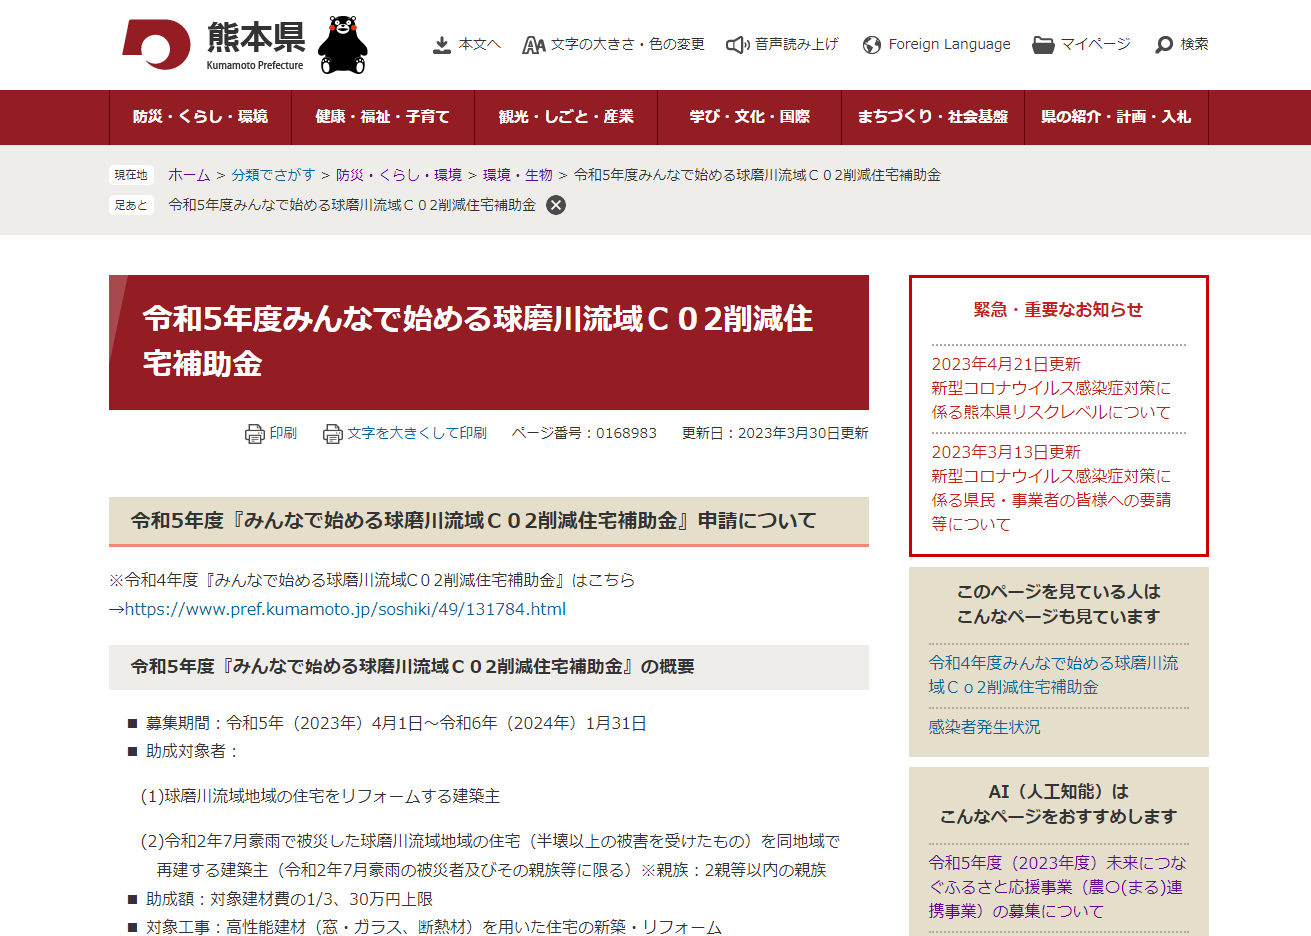This screenshot has width=1311, height=936.
Task: Click the Kumamoto Prefecture logo
Action: click(213, 45)
